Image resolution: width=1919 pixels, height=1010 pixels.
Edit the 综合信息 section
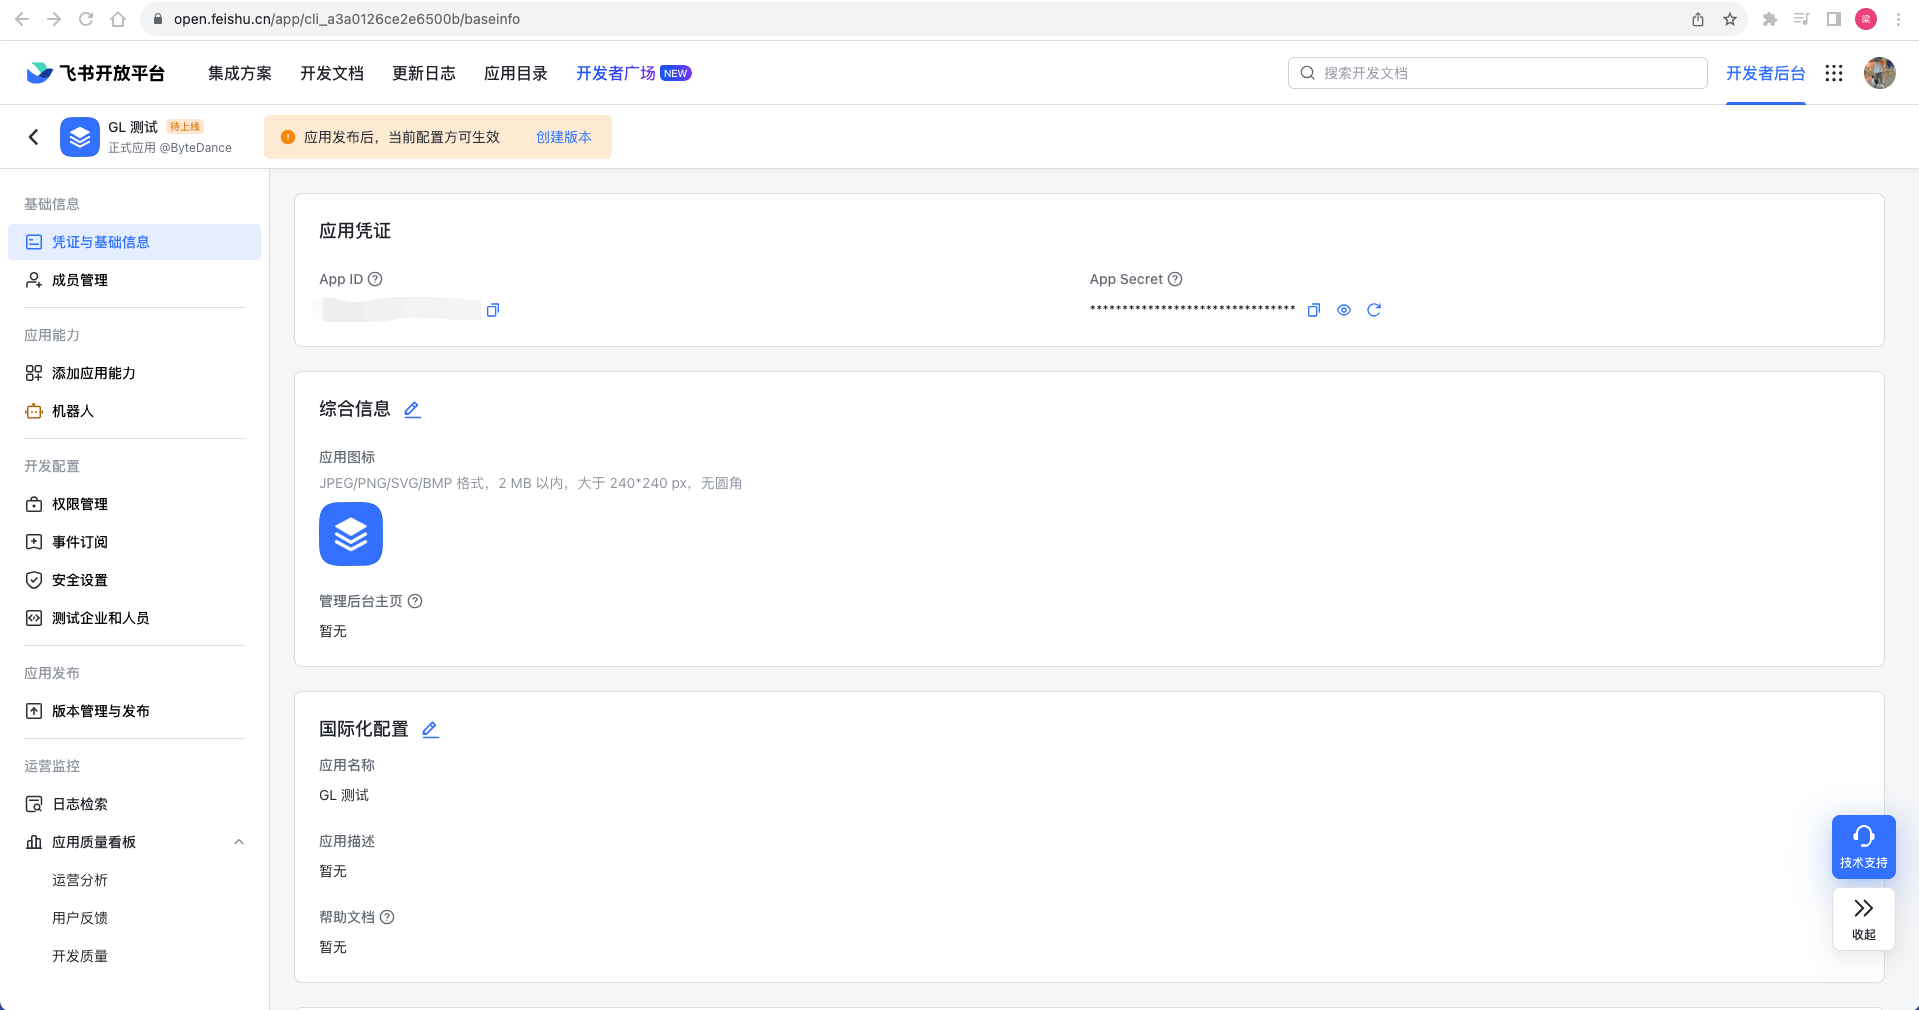tap(412, 409)
